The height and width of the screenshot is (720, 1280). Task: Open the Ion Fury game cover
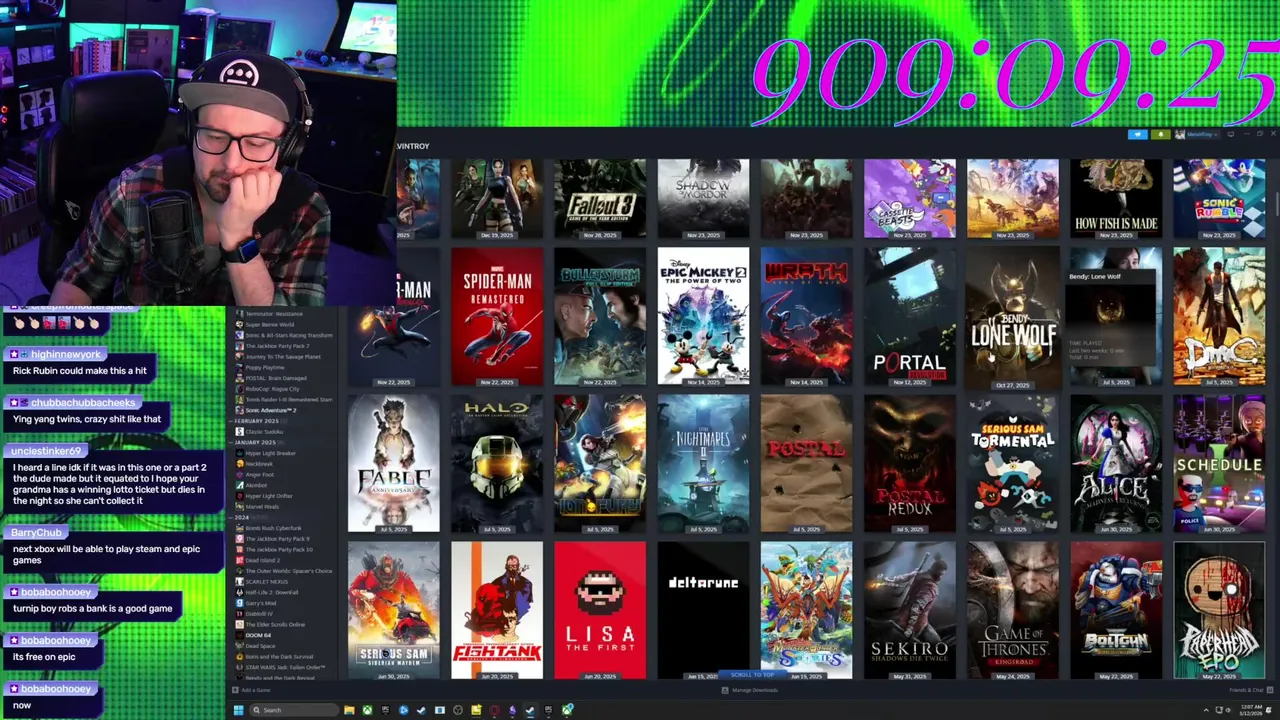600,463
